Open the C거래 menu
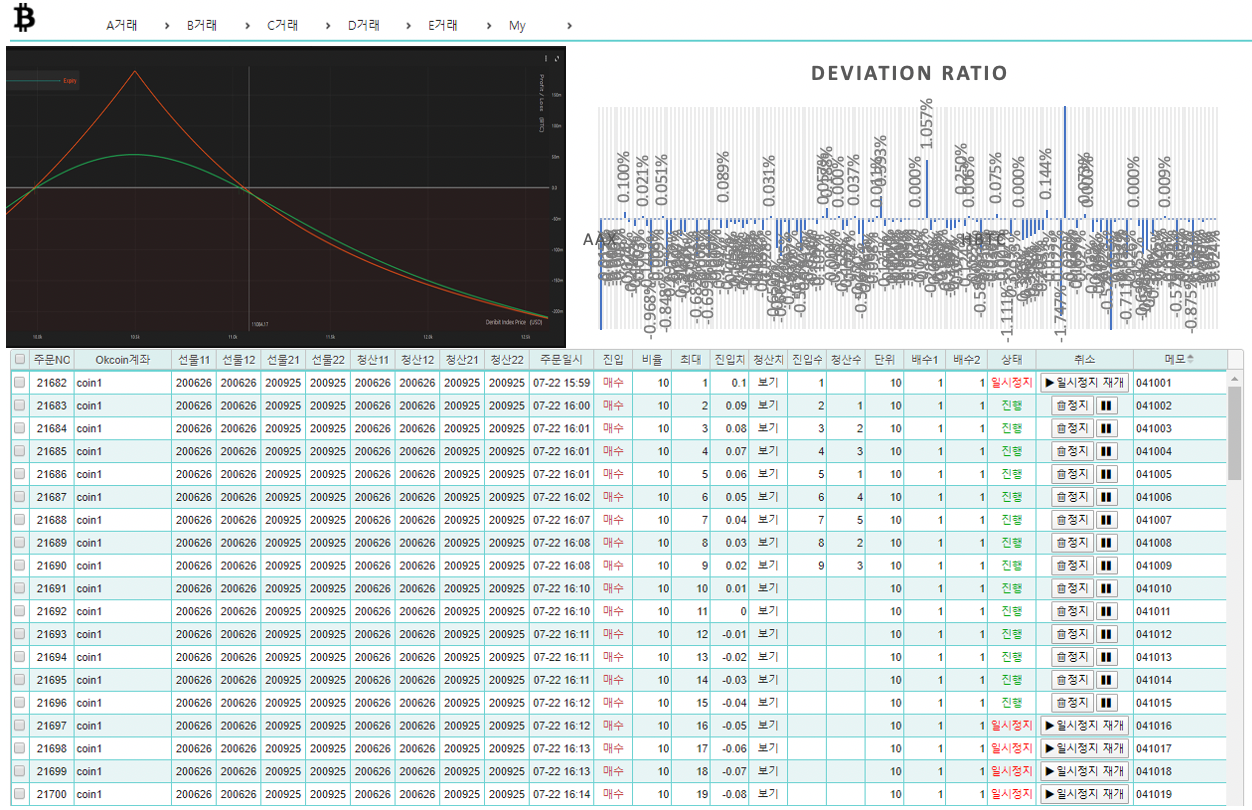Viewport: 1252px width, 810px height. tap(282, 26)
